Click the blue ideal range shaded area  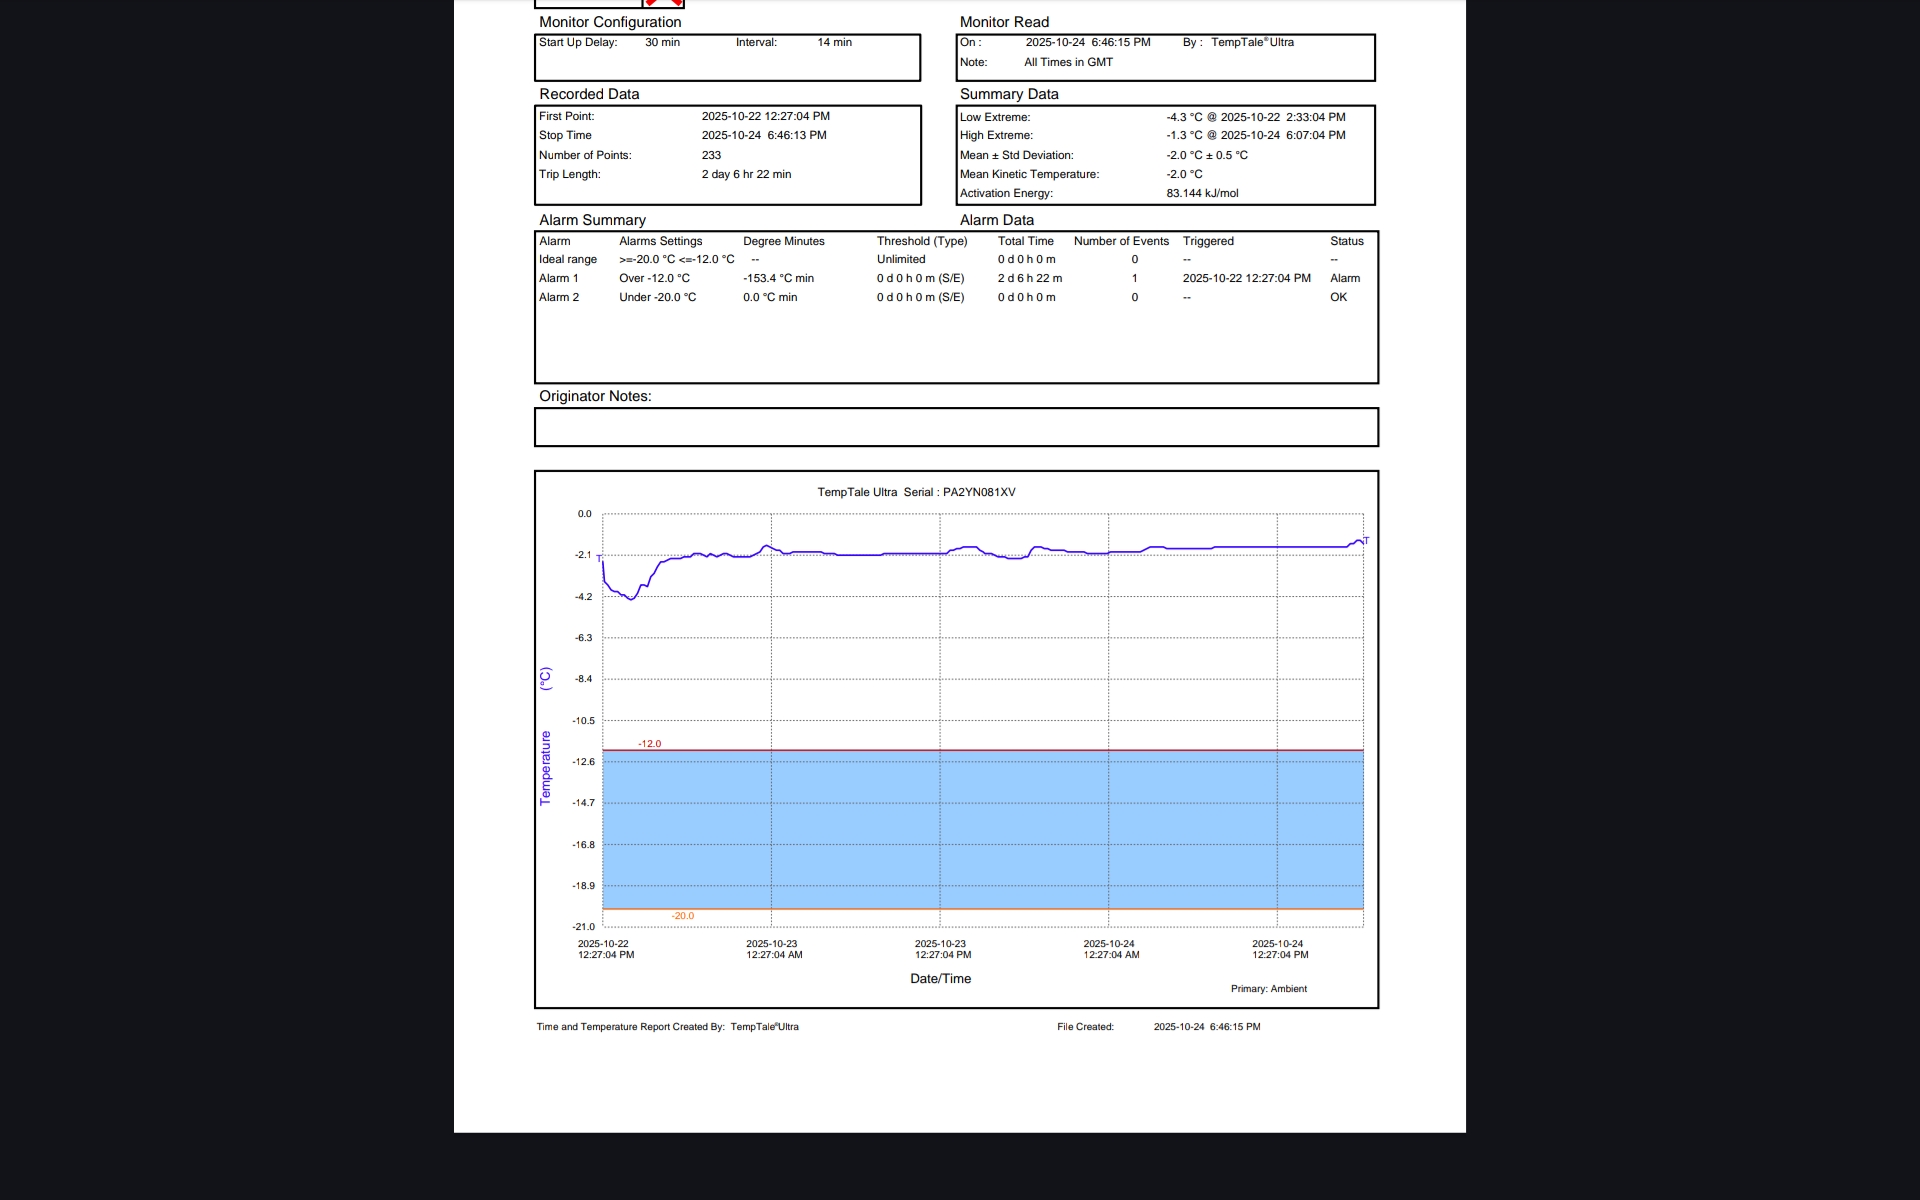point(982,829)
